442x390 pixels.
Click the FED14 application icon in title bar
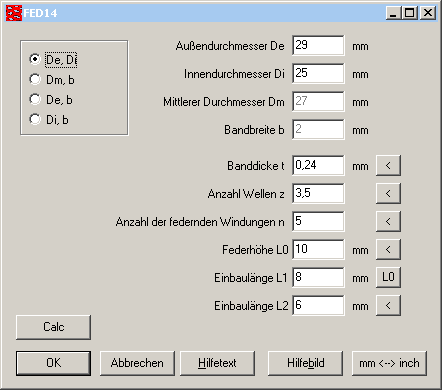(x=14, y=13)
